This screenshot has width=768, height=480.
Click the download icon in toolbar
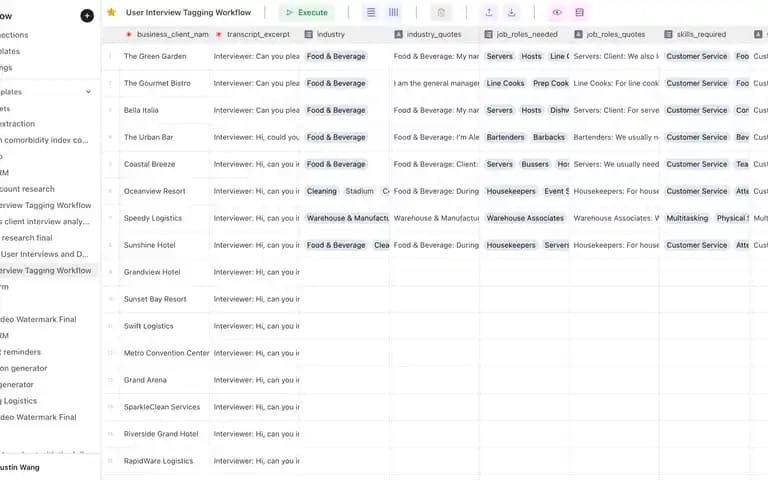(x=511, y=12)
